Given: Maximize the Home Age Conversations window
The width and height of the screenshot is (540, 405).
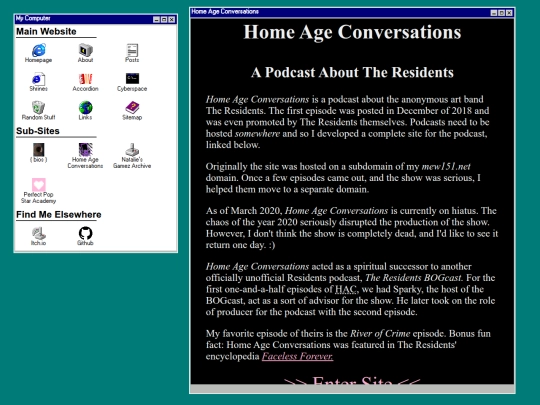Looking at the screenshot, I should pos(501,13).
